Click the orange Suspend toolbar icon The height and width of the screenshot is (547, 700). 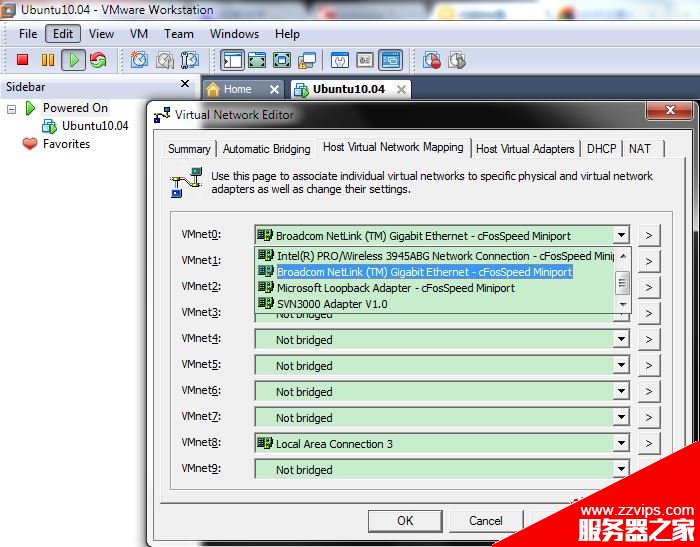tap(48, 60)
